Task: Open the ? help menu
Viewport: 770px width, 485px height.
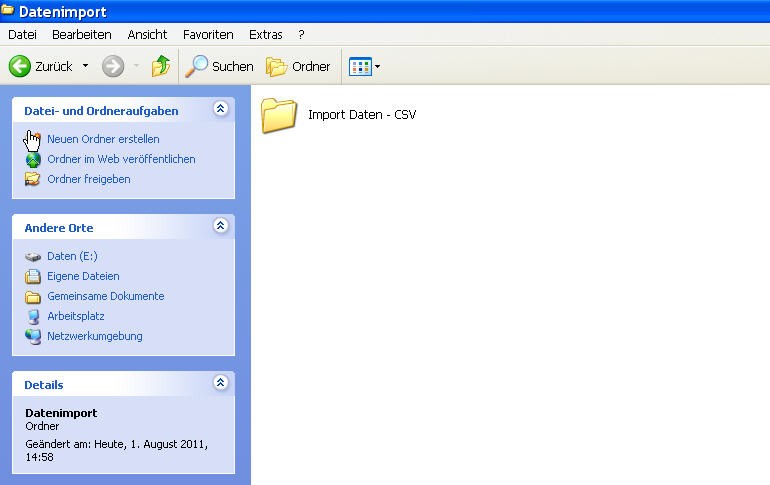Action: (301, 34)
